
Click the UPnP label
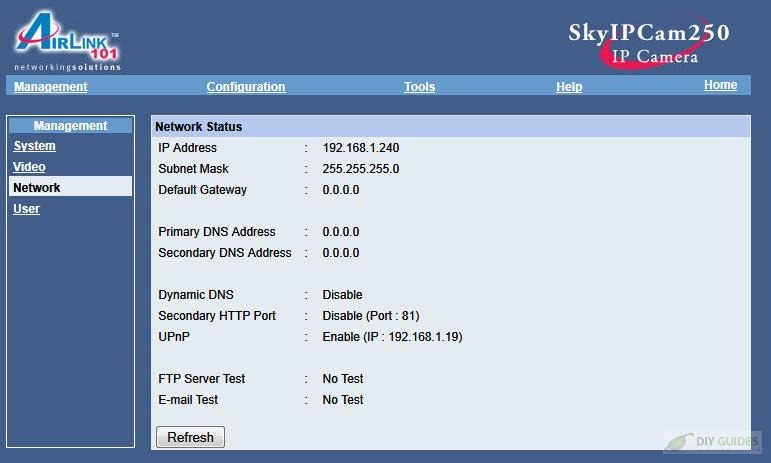(174, 337)
